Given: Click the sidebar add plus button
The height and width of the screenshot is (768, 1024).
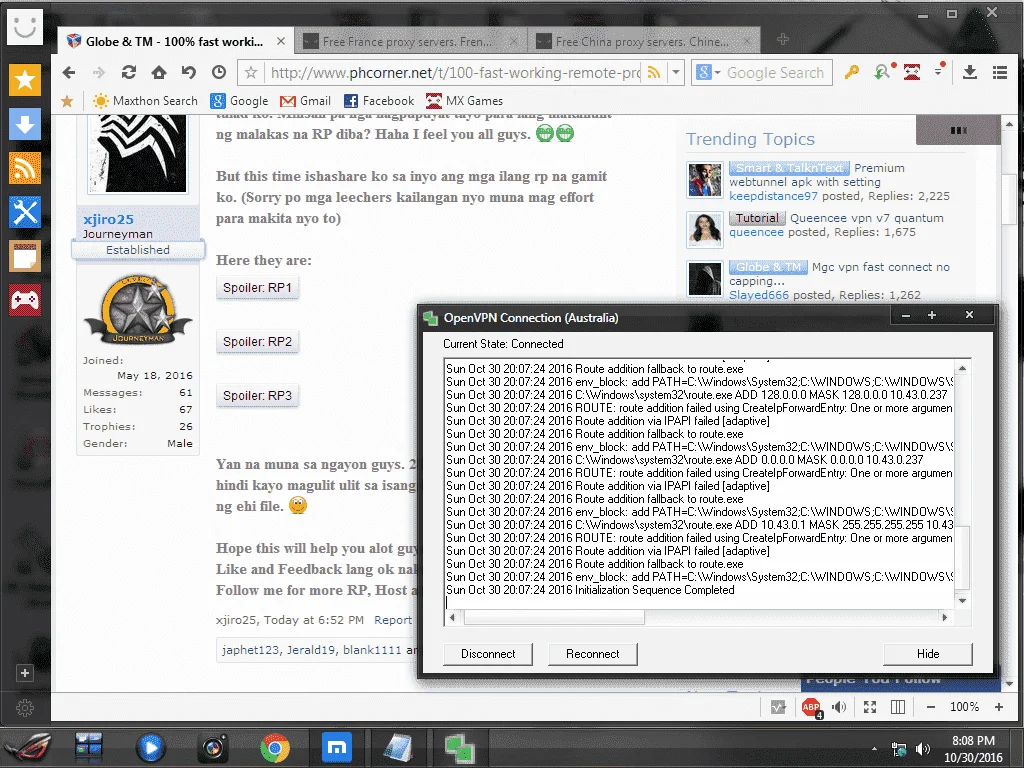Looking at the screenshot, I should 25,673.
